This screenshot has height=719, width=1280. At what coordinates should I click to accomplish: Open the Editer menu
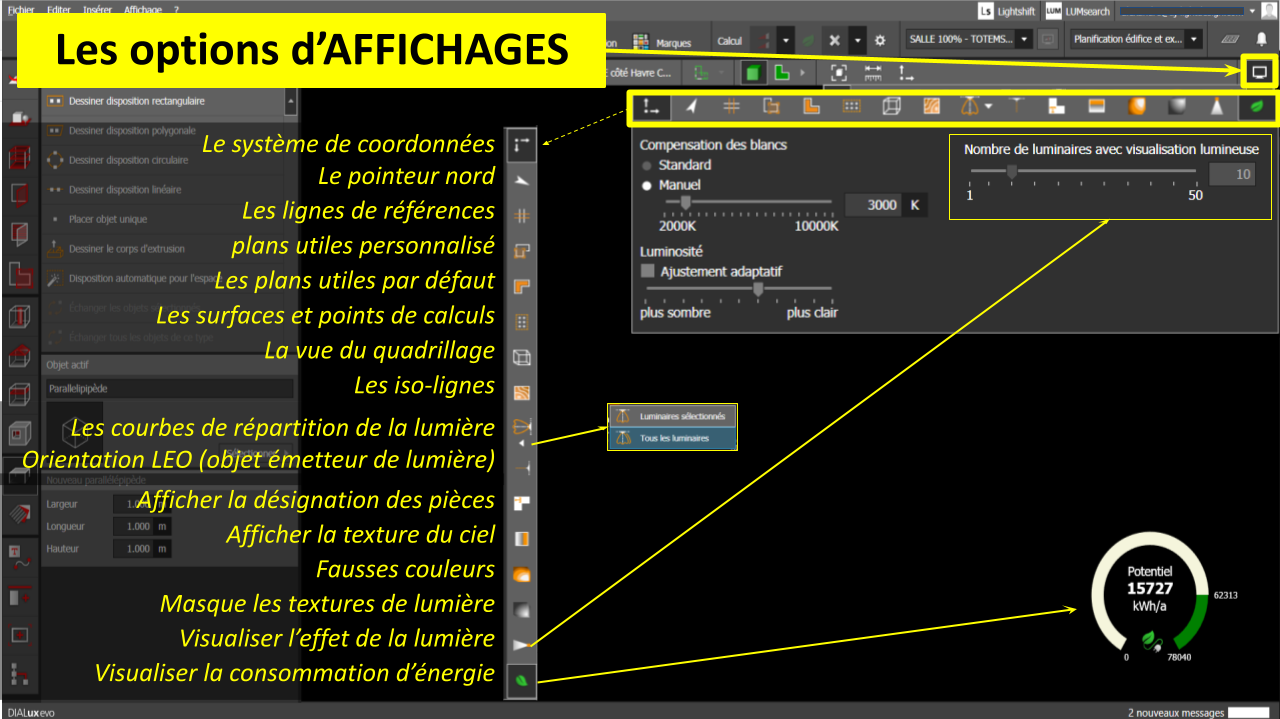[x=59, y=8]
